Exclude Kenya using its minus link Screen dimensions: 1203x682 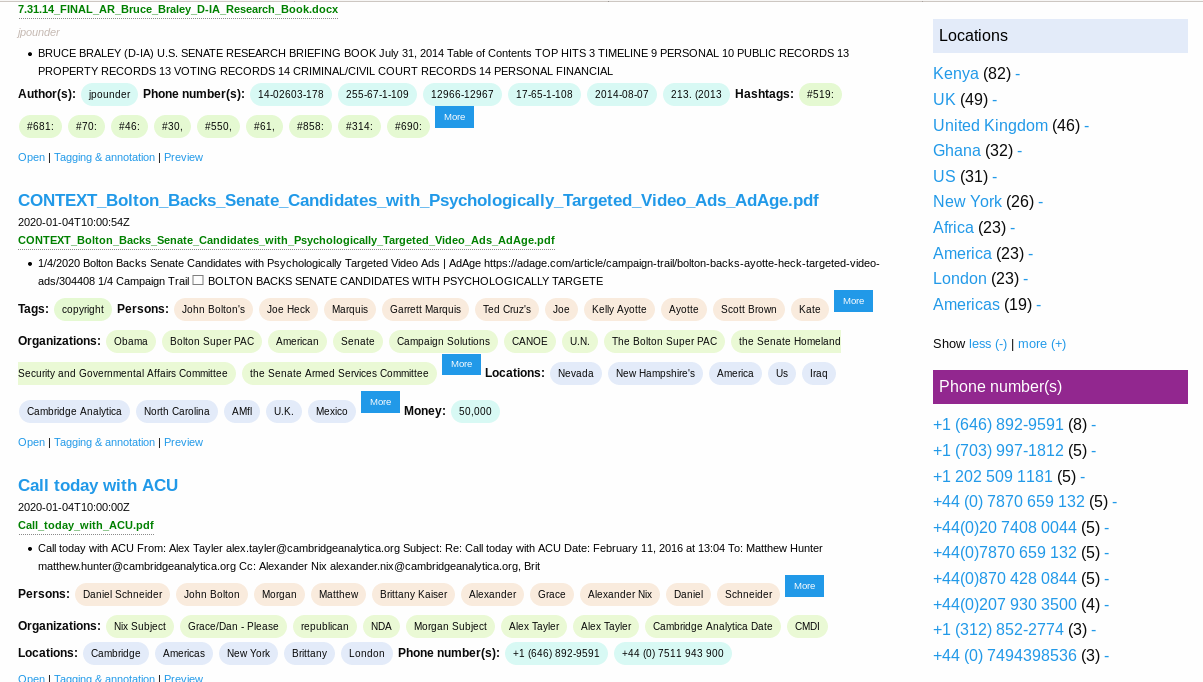pos(1018,74)
